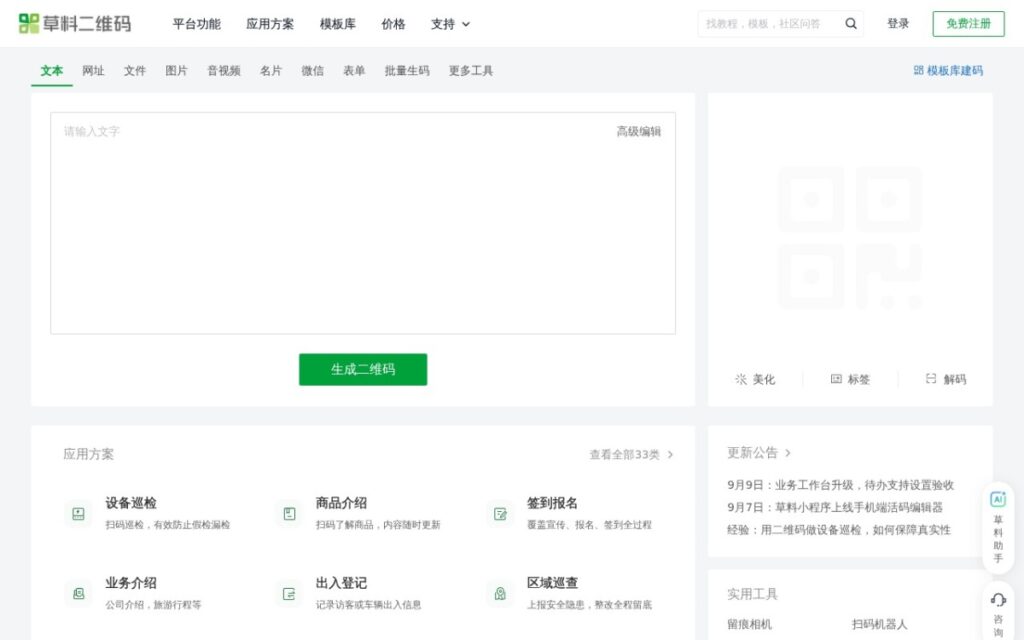Screen dimensions: 1024x640
Task: Open the 设备巡检 solution title
Action: (131, 503)
